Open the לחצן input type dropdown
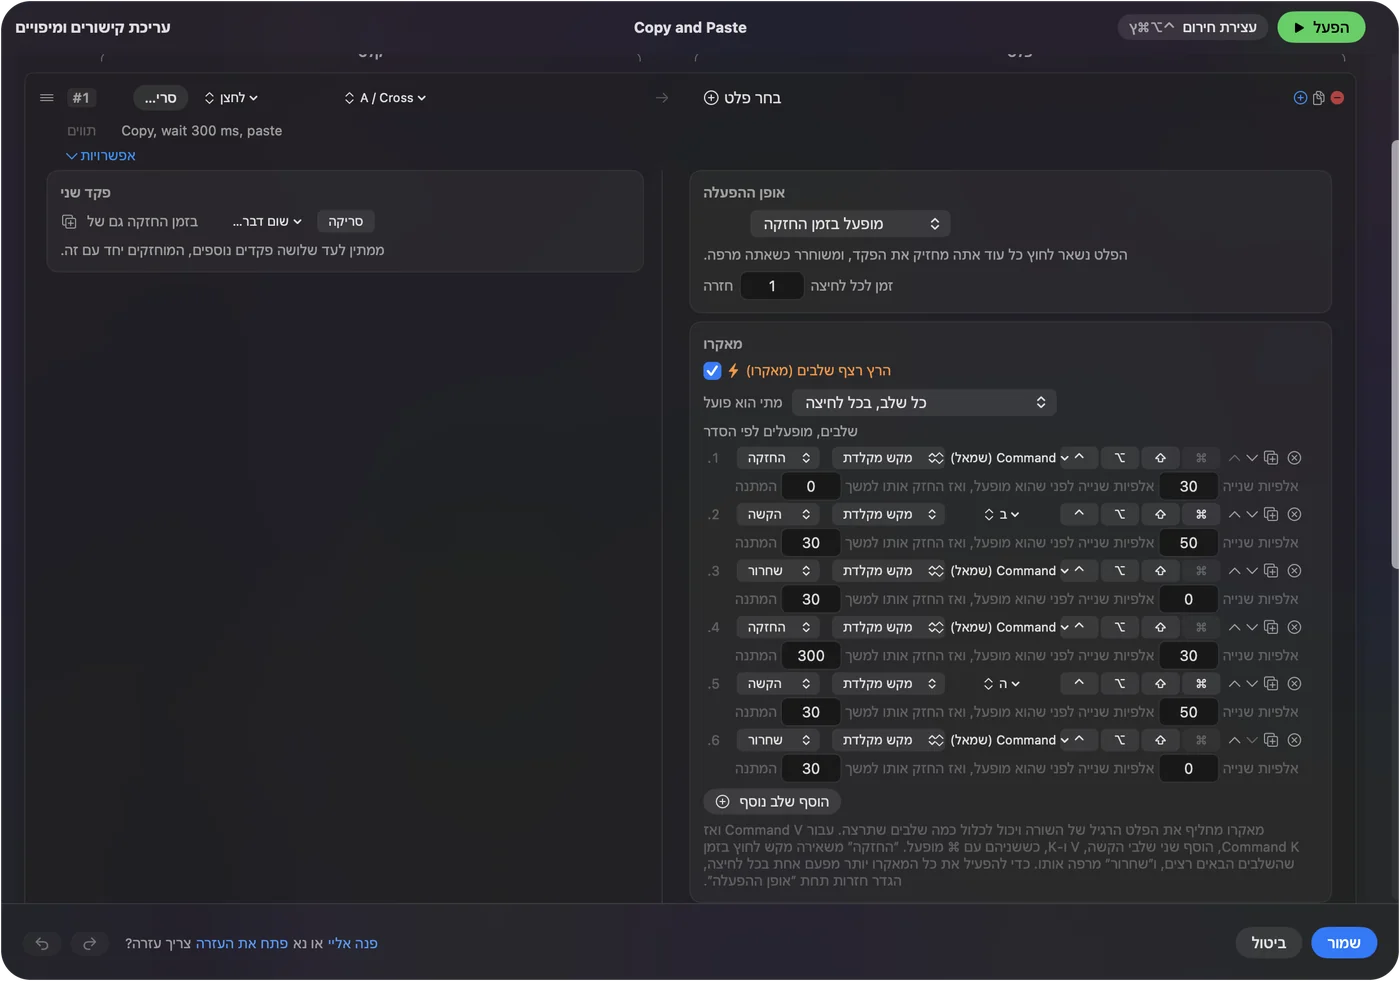1400x981 pixels. (x=231, y=98)
